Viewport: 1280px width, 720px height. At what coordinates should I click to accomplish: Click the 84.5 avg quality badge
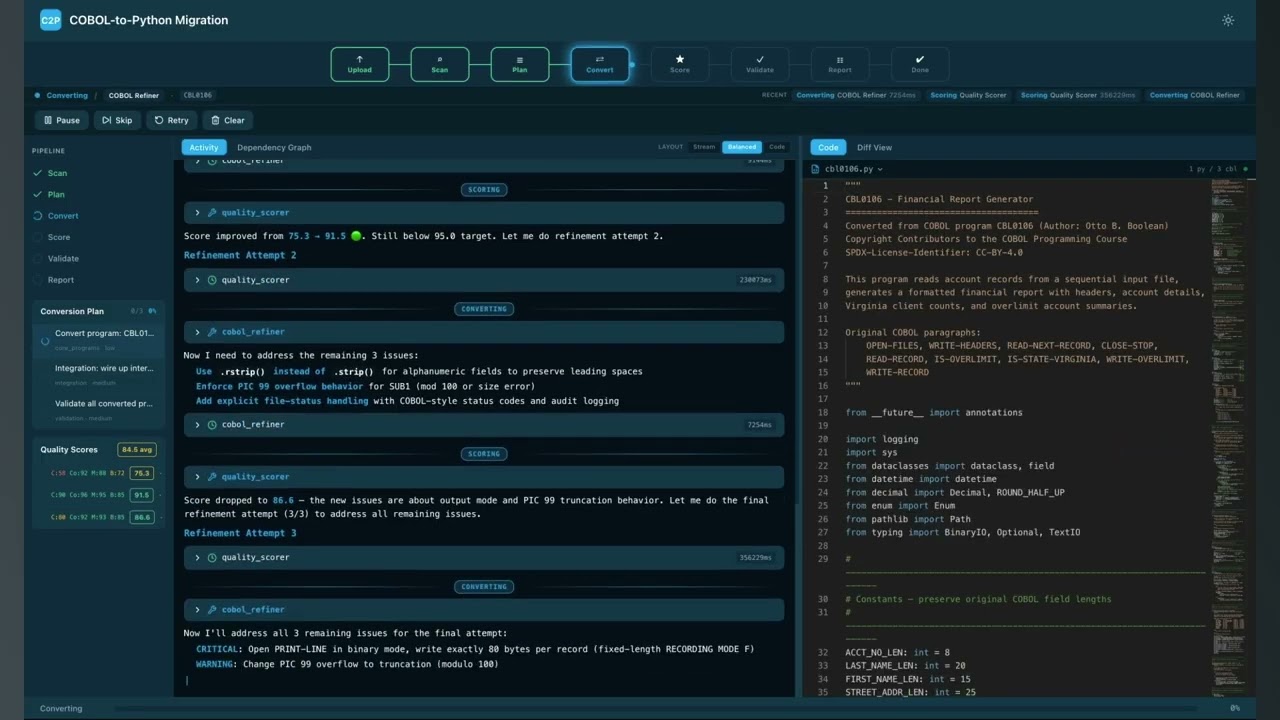point(137,450)
